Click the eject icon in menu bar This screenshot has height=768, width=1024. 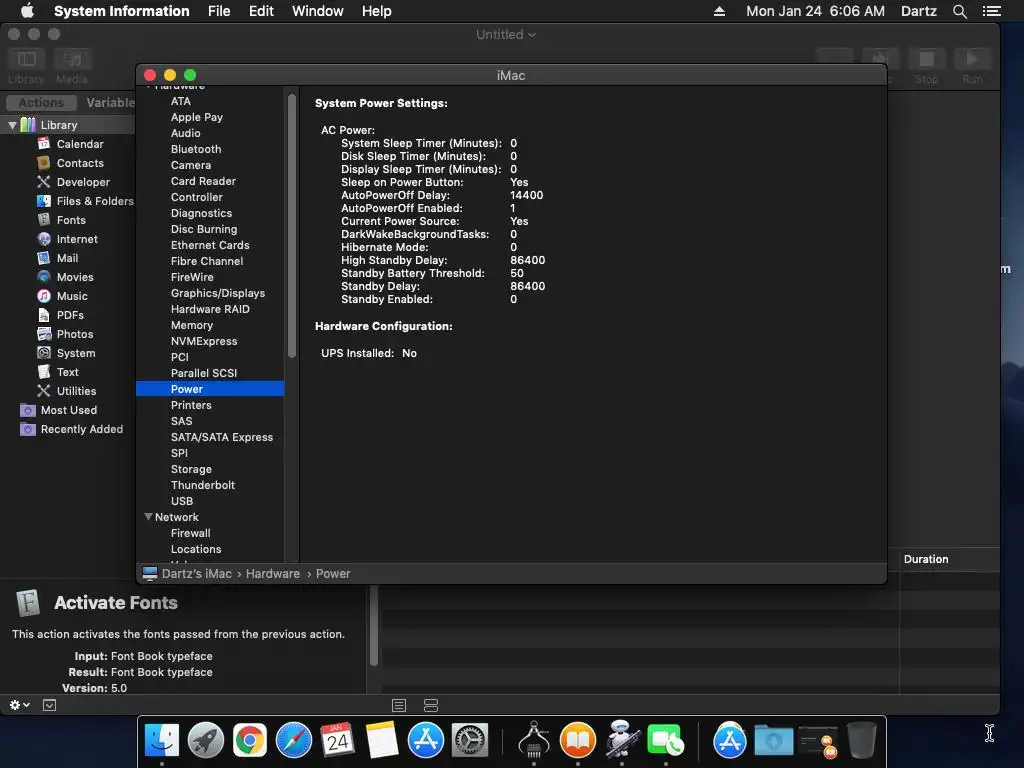(x=719, y=11)
